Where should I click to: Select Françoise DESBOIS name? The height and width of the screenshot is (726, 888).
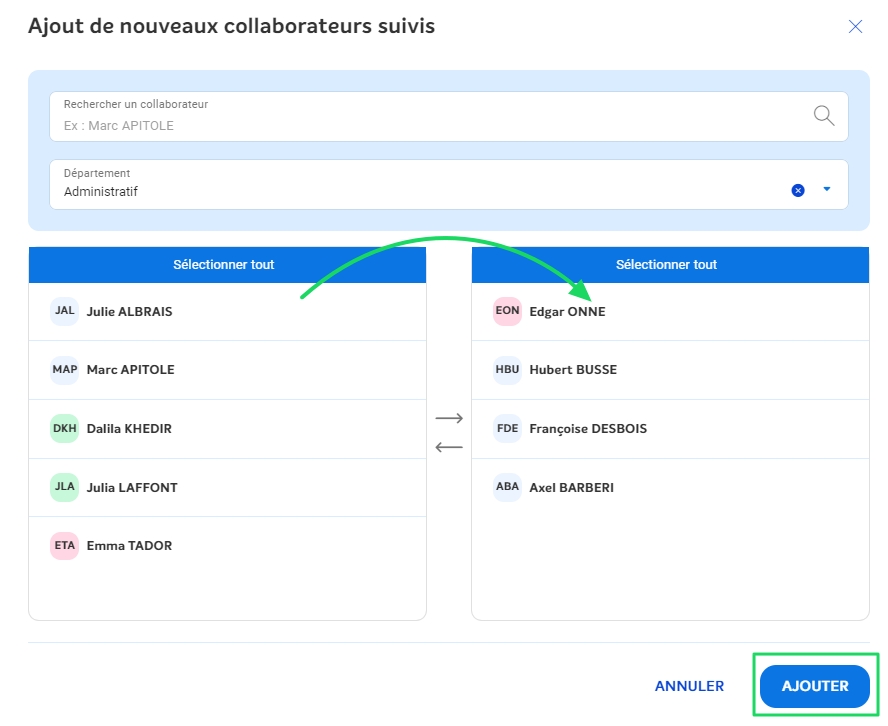(x=588, y=429)
